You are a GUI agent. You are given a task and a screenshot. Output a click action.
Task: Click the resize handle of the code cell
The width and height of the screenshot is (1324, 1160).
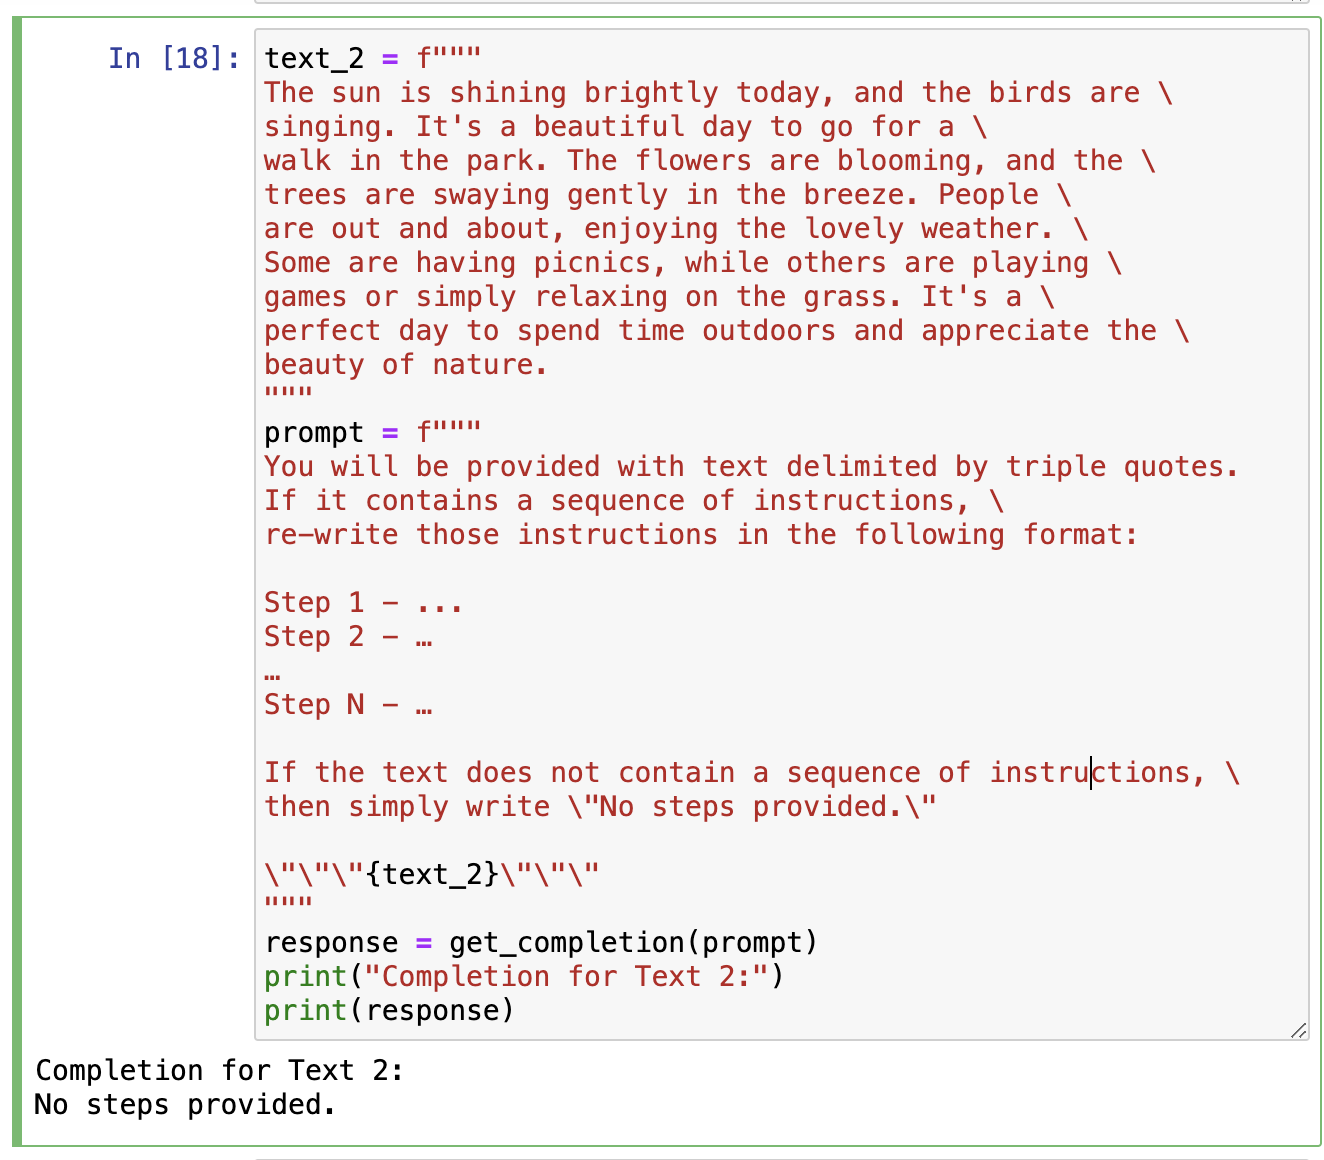coord(1298,1030)
